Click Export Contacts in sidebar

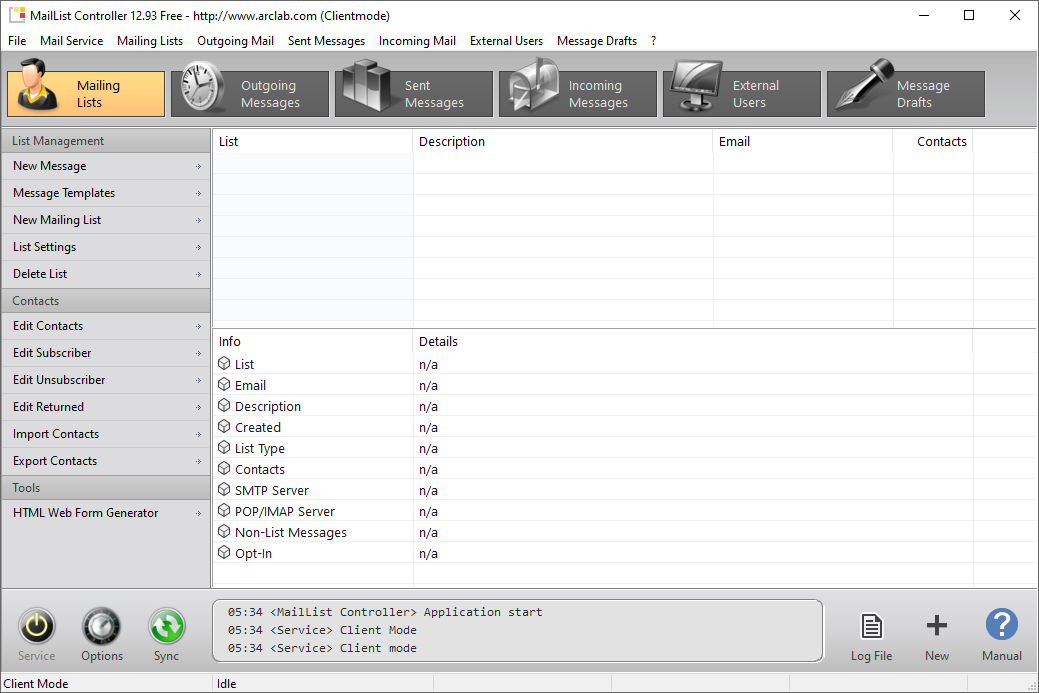[106, 460]
